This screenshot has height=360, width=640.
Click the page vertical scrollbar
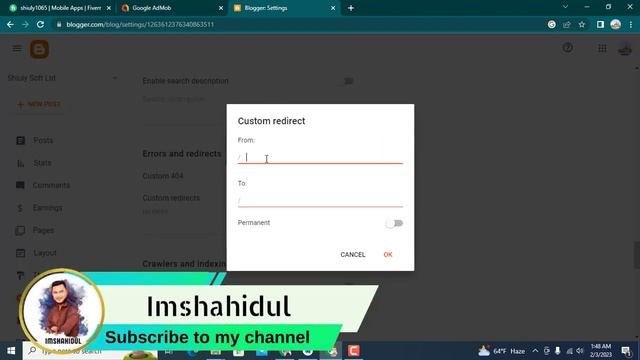(636, 255)
